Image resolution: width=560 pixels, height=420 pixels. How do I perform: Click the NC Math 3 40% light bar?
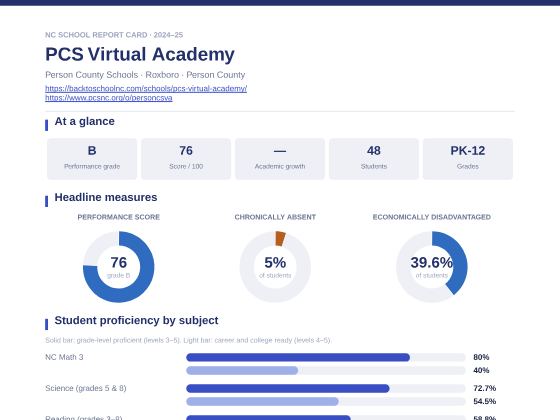242,370
